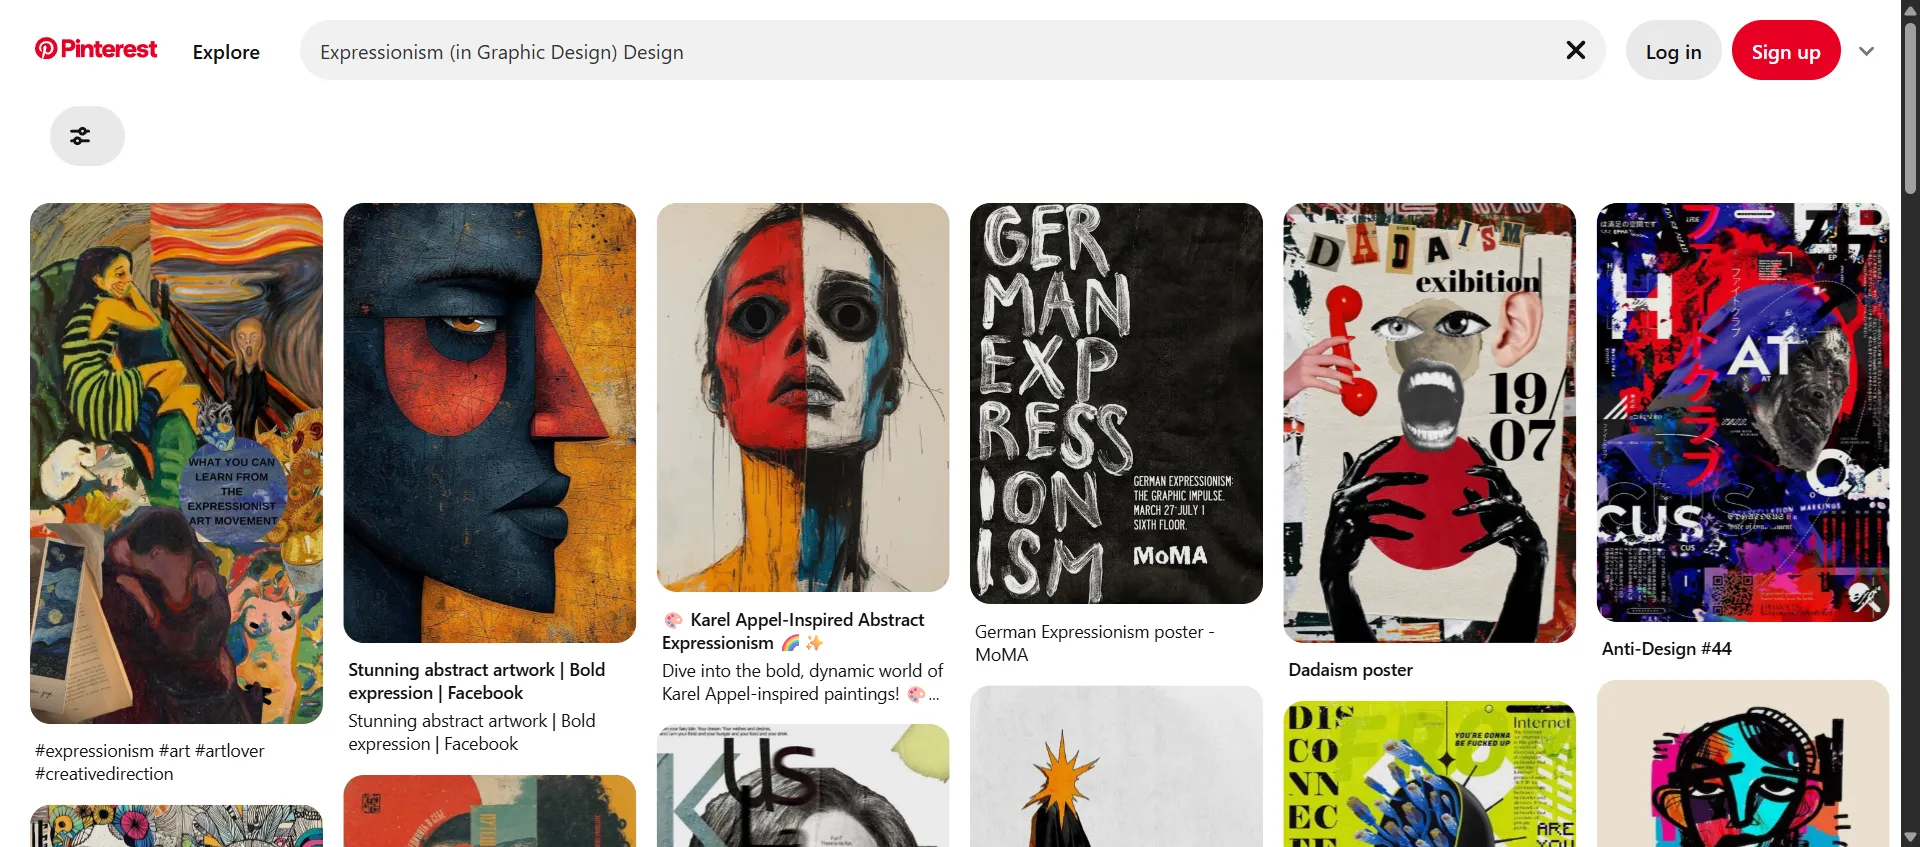The image size is (1920, 847).
Task: Expand the account chevron next to Sign up
Action: click(x=1866, y=51)
